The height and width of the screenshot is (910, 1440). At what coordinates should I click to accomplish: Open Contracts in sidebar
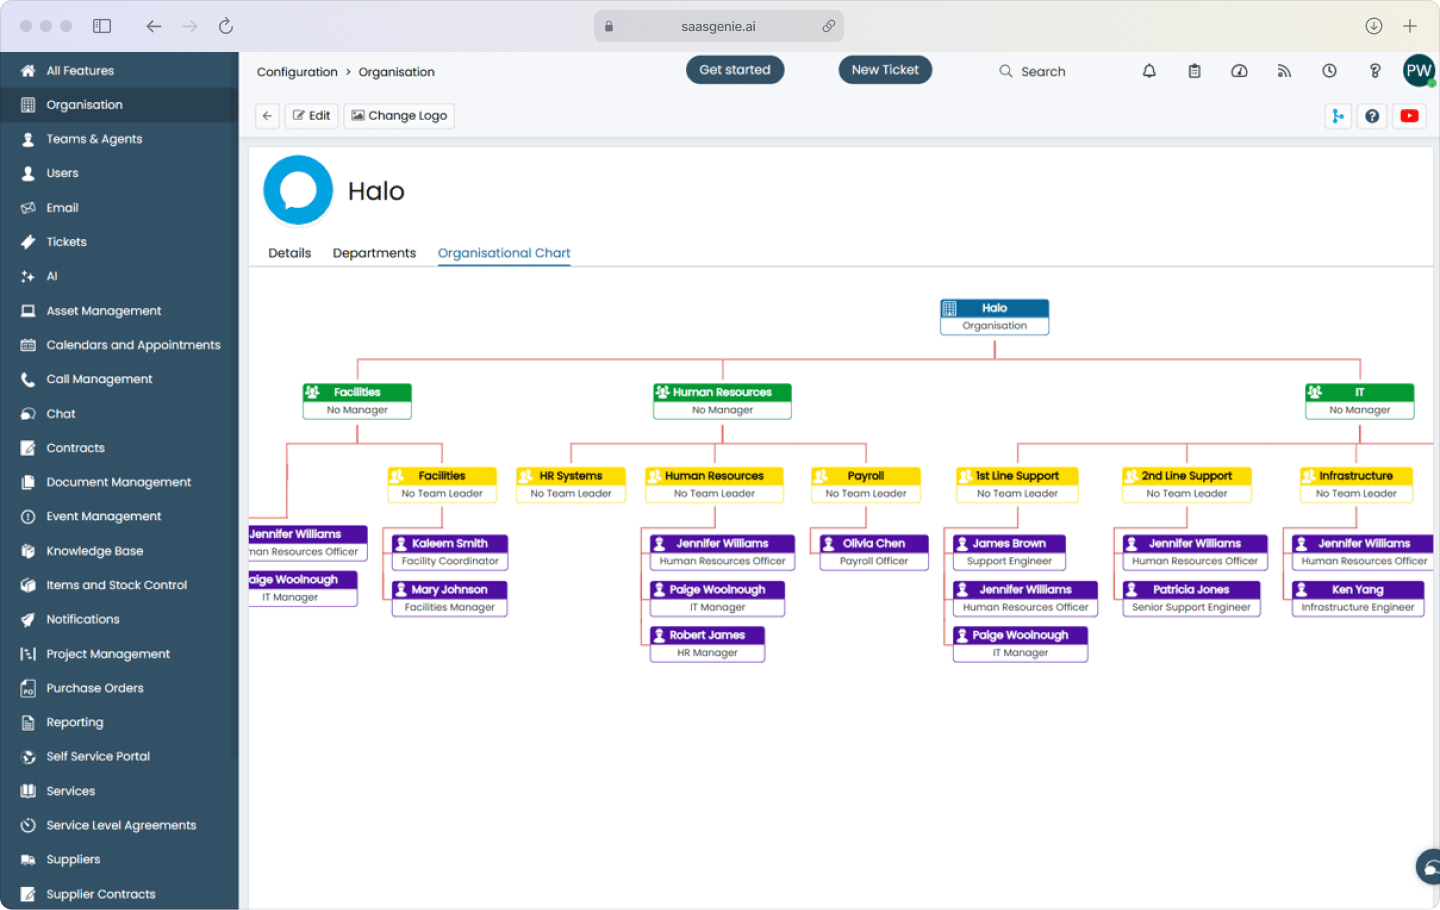coord(119,447)
